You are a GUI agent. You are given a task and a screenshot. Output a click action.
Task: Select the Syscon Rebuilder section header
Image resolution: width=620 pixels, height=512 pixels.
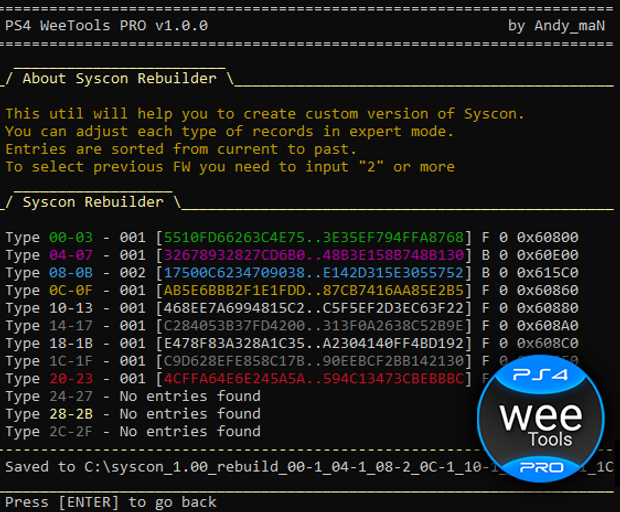93,202
